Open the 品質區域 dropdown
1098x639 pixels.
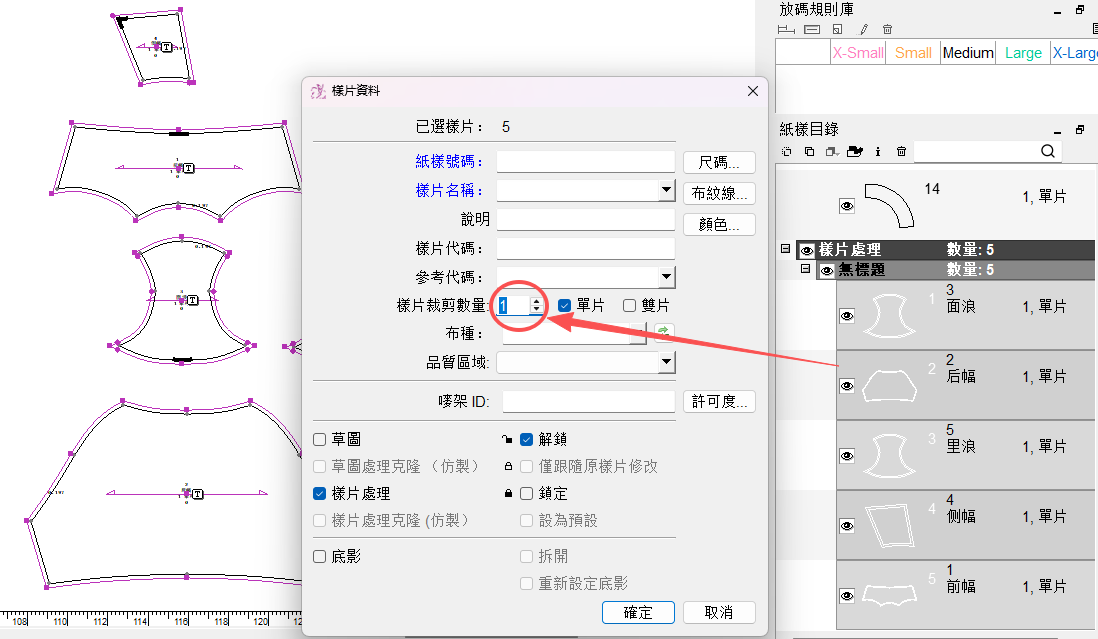point(666,362)
